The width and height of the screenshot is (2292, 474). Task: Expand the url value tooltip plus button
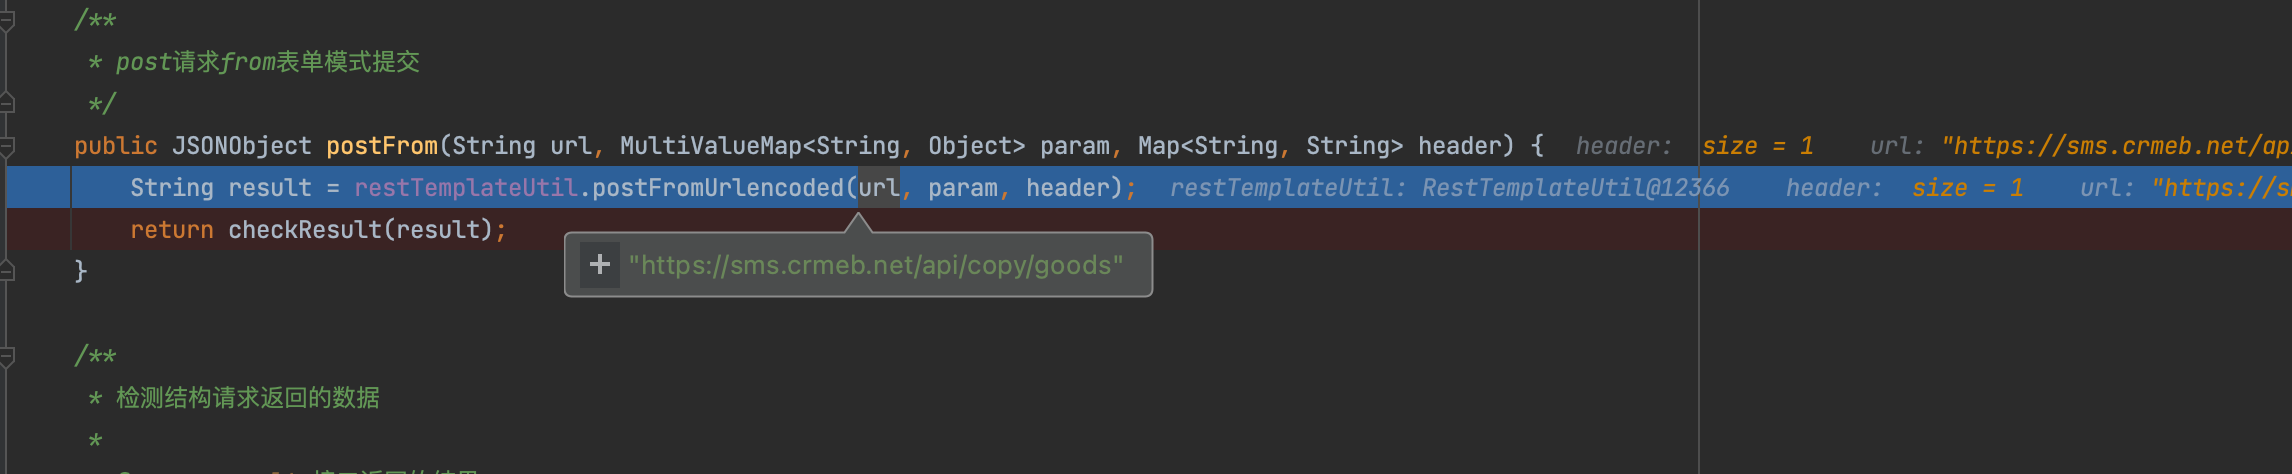[x=600, y=265]
